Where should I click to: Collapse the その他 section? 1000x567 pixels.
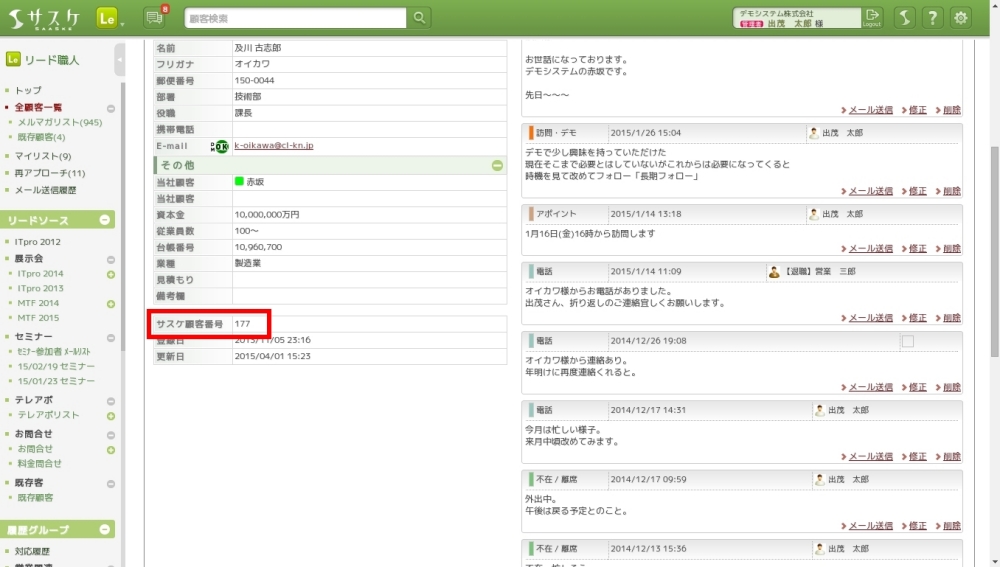click(497, 165)
